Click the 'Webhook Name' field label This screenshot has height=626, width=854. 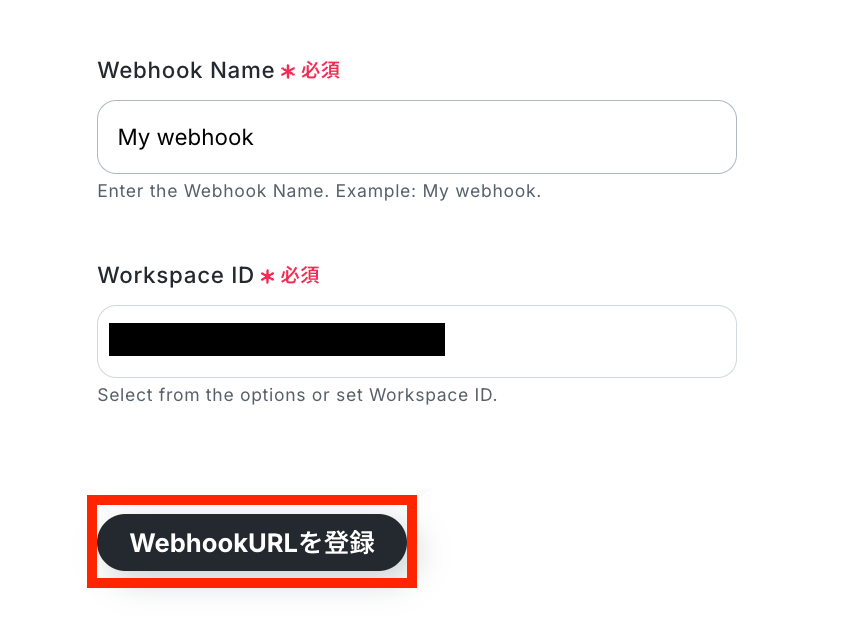[186, 70]
